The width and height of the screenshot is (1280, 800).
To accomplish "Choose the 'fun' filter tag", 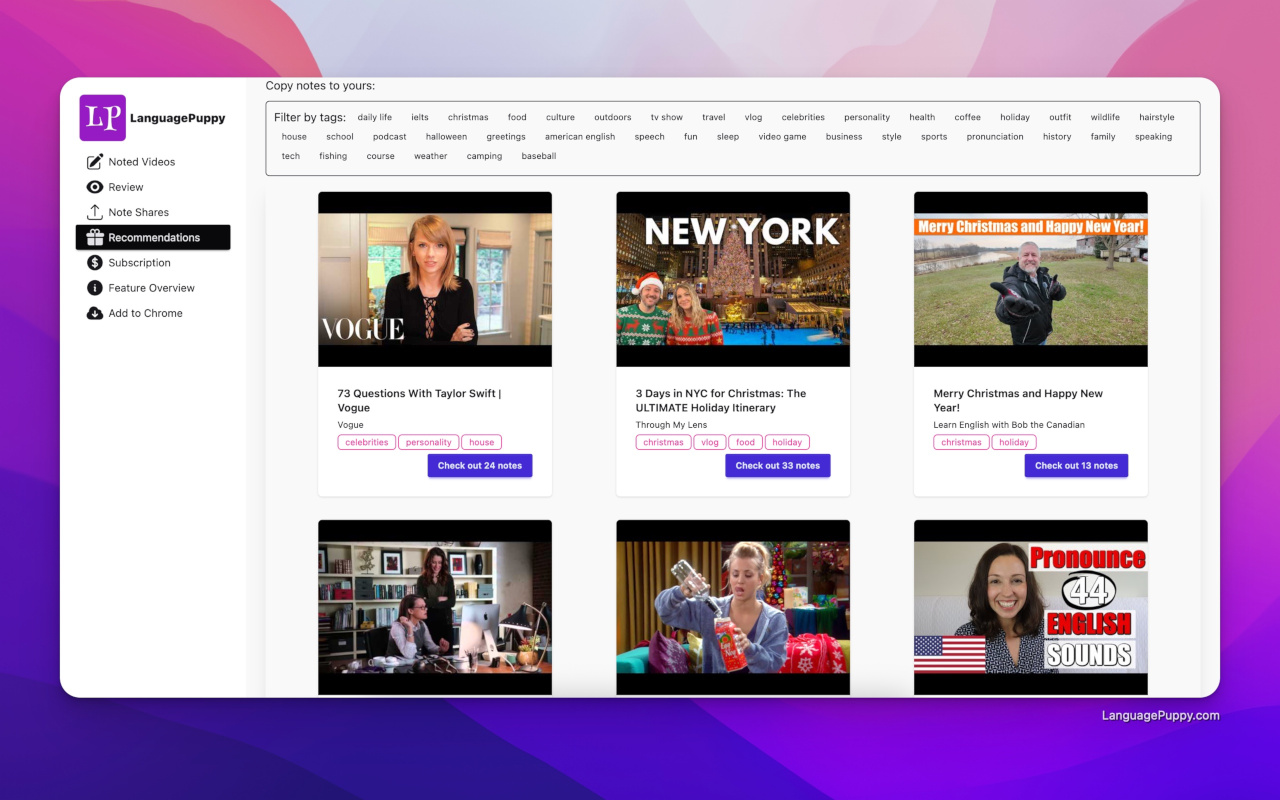I will (x=691, y=137).
